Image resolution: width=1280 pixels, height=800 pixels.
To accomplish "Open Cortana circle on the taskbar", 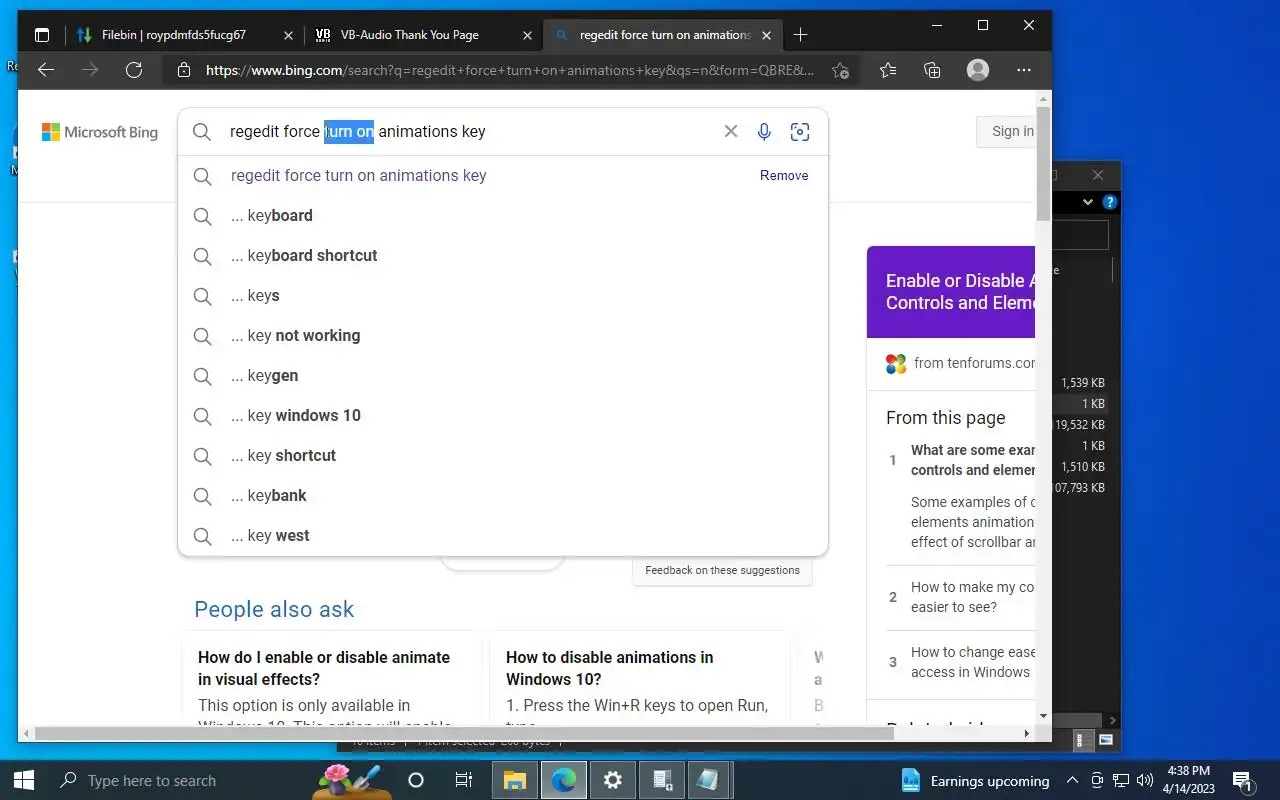I will (x=416, y=780).
